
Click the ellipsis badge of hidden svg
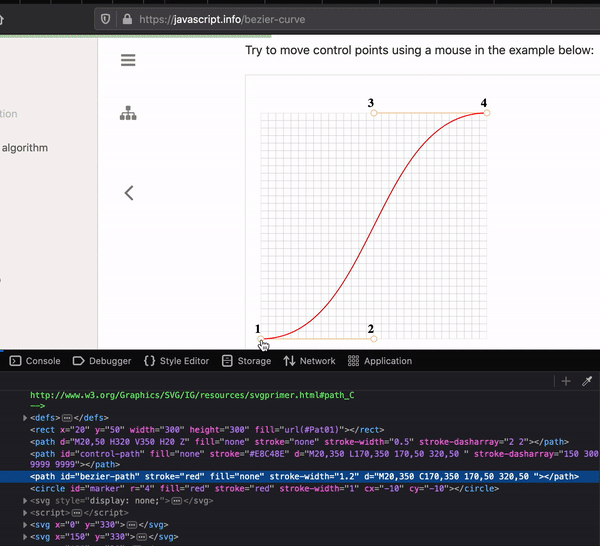pos(176,501)
